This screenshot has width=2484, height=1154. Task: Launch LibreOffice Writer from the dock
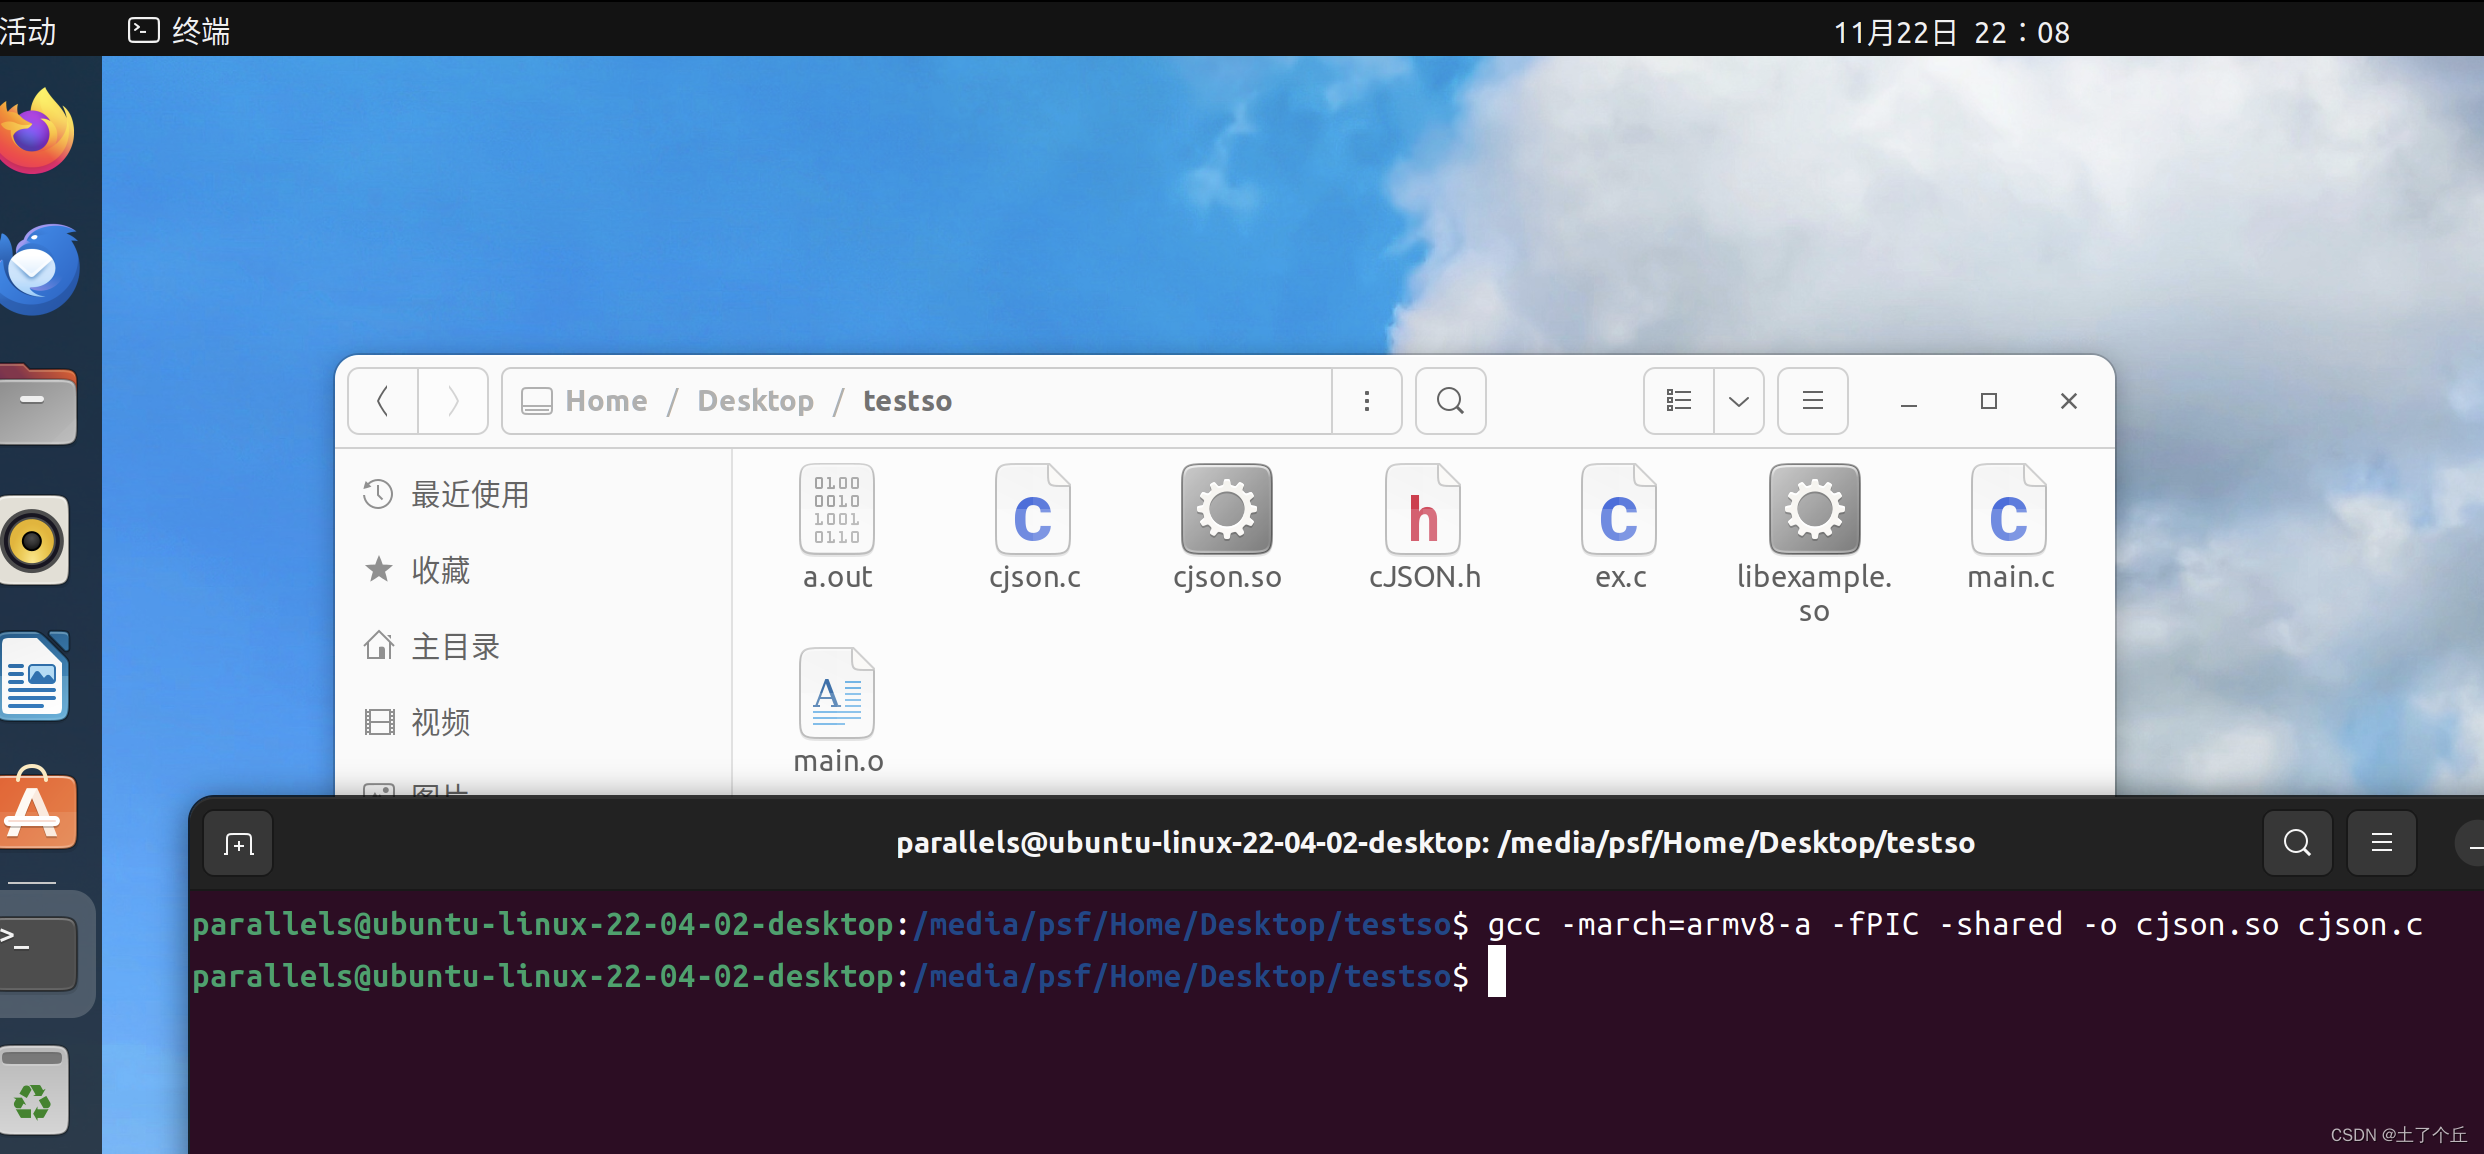36,677
